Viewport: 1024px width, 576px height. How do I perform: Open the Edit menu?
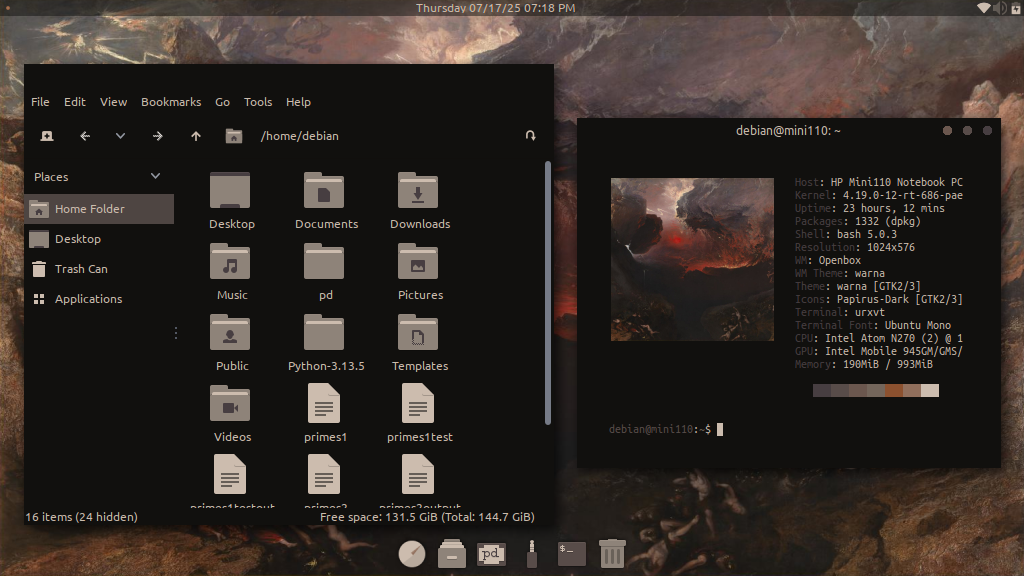74,102
